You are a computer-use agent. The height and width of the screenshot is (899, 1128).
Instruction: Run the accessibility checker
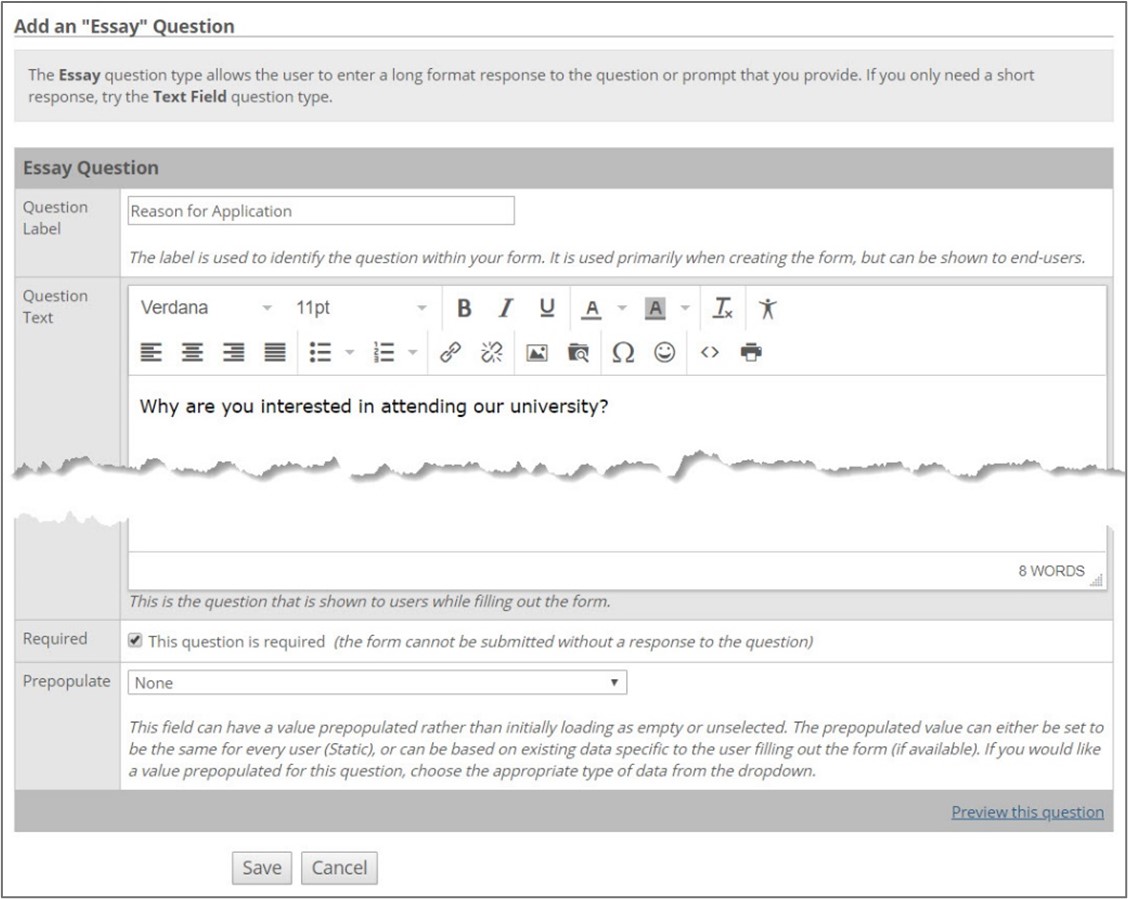(x=767, y=309)
